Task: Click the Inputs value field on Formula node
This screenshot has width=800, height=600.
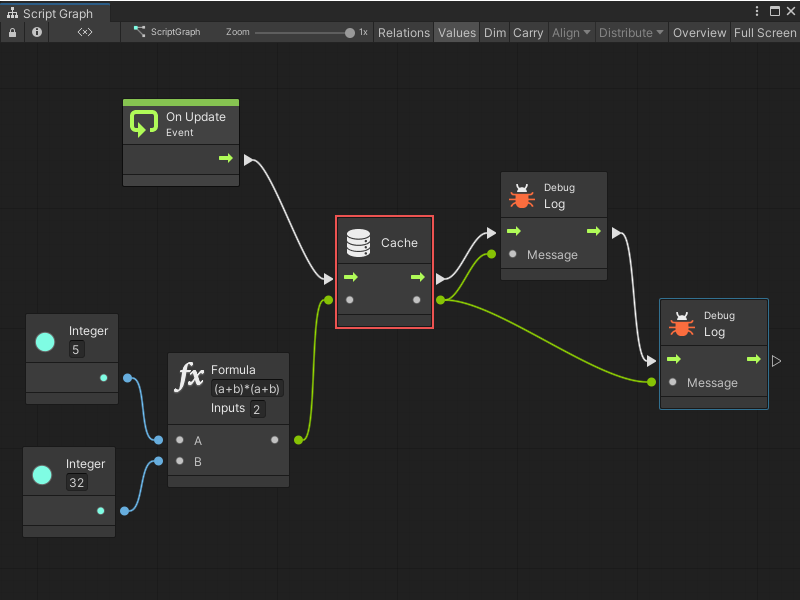Action: tap(258, 409)
